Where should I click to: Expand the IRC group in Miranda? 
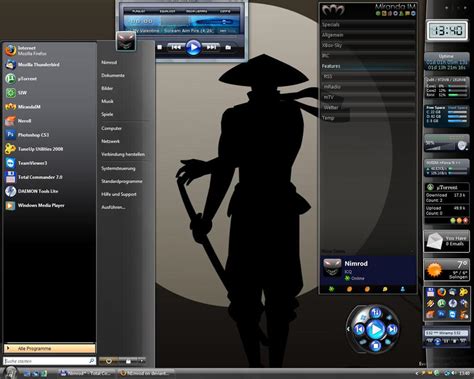pos(368,56)
